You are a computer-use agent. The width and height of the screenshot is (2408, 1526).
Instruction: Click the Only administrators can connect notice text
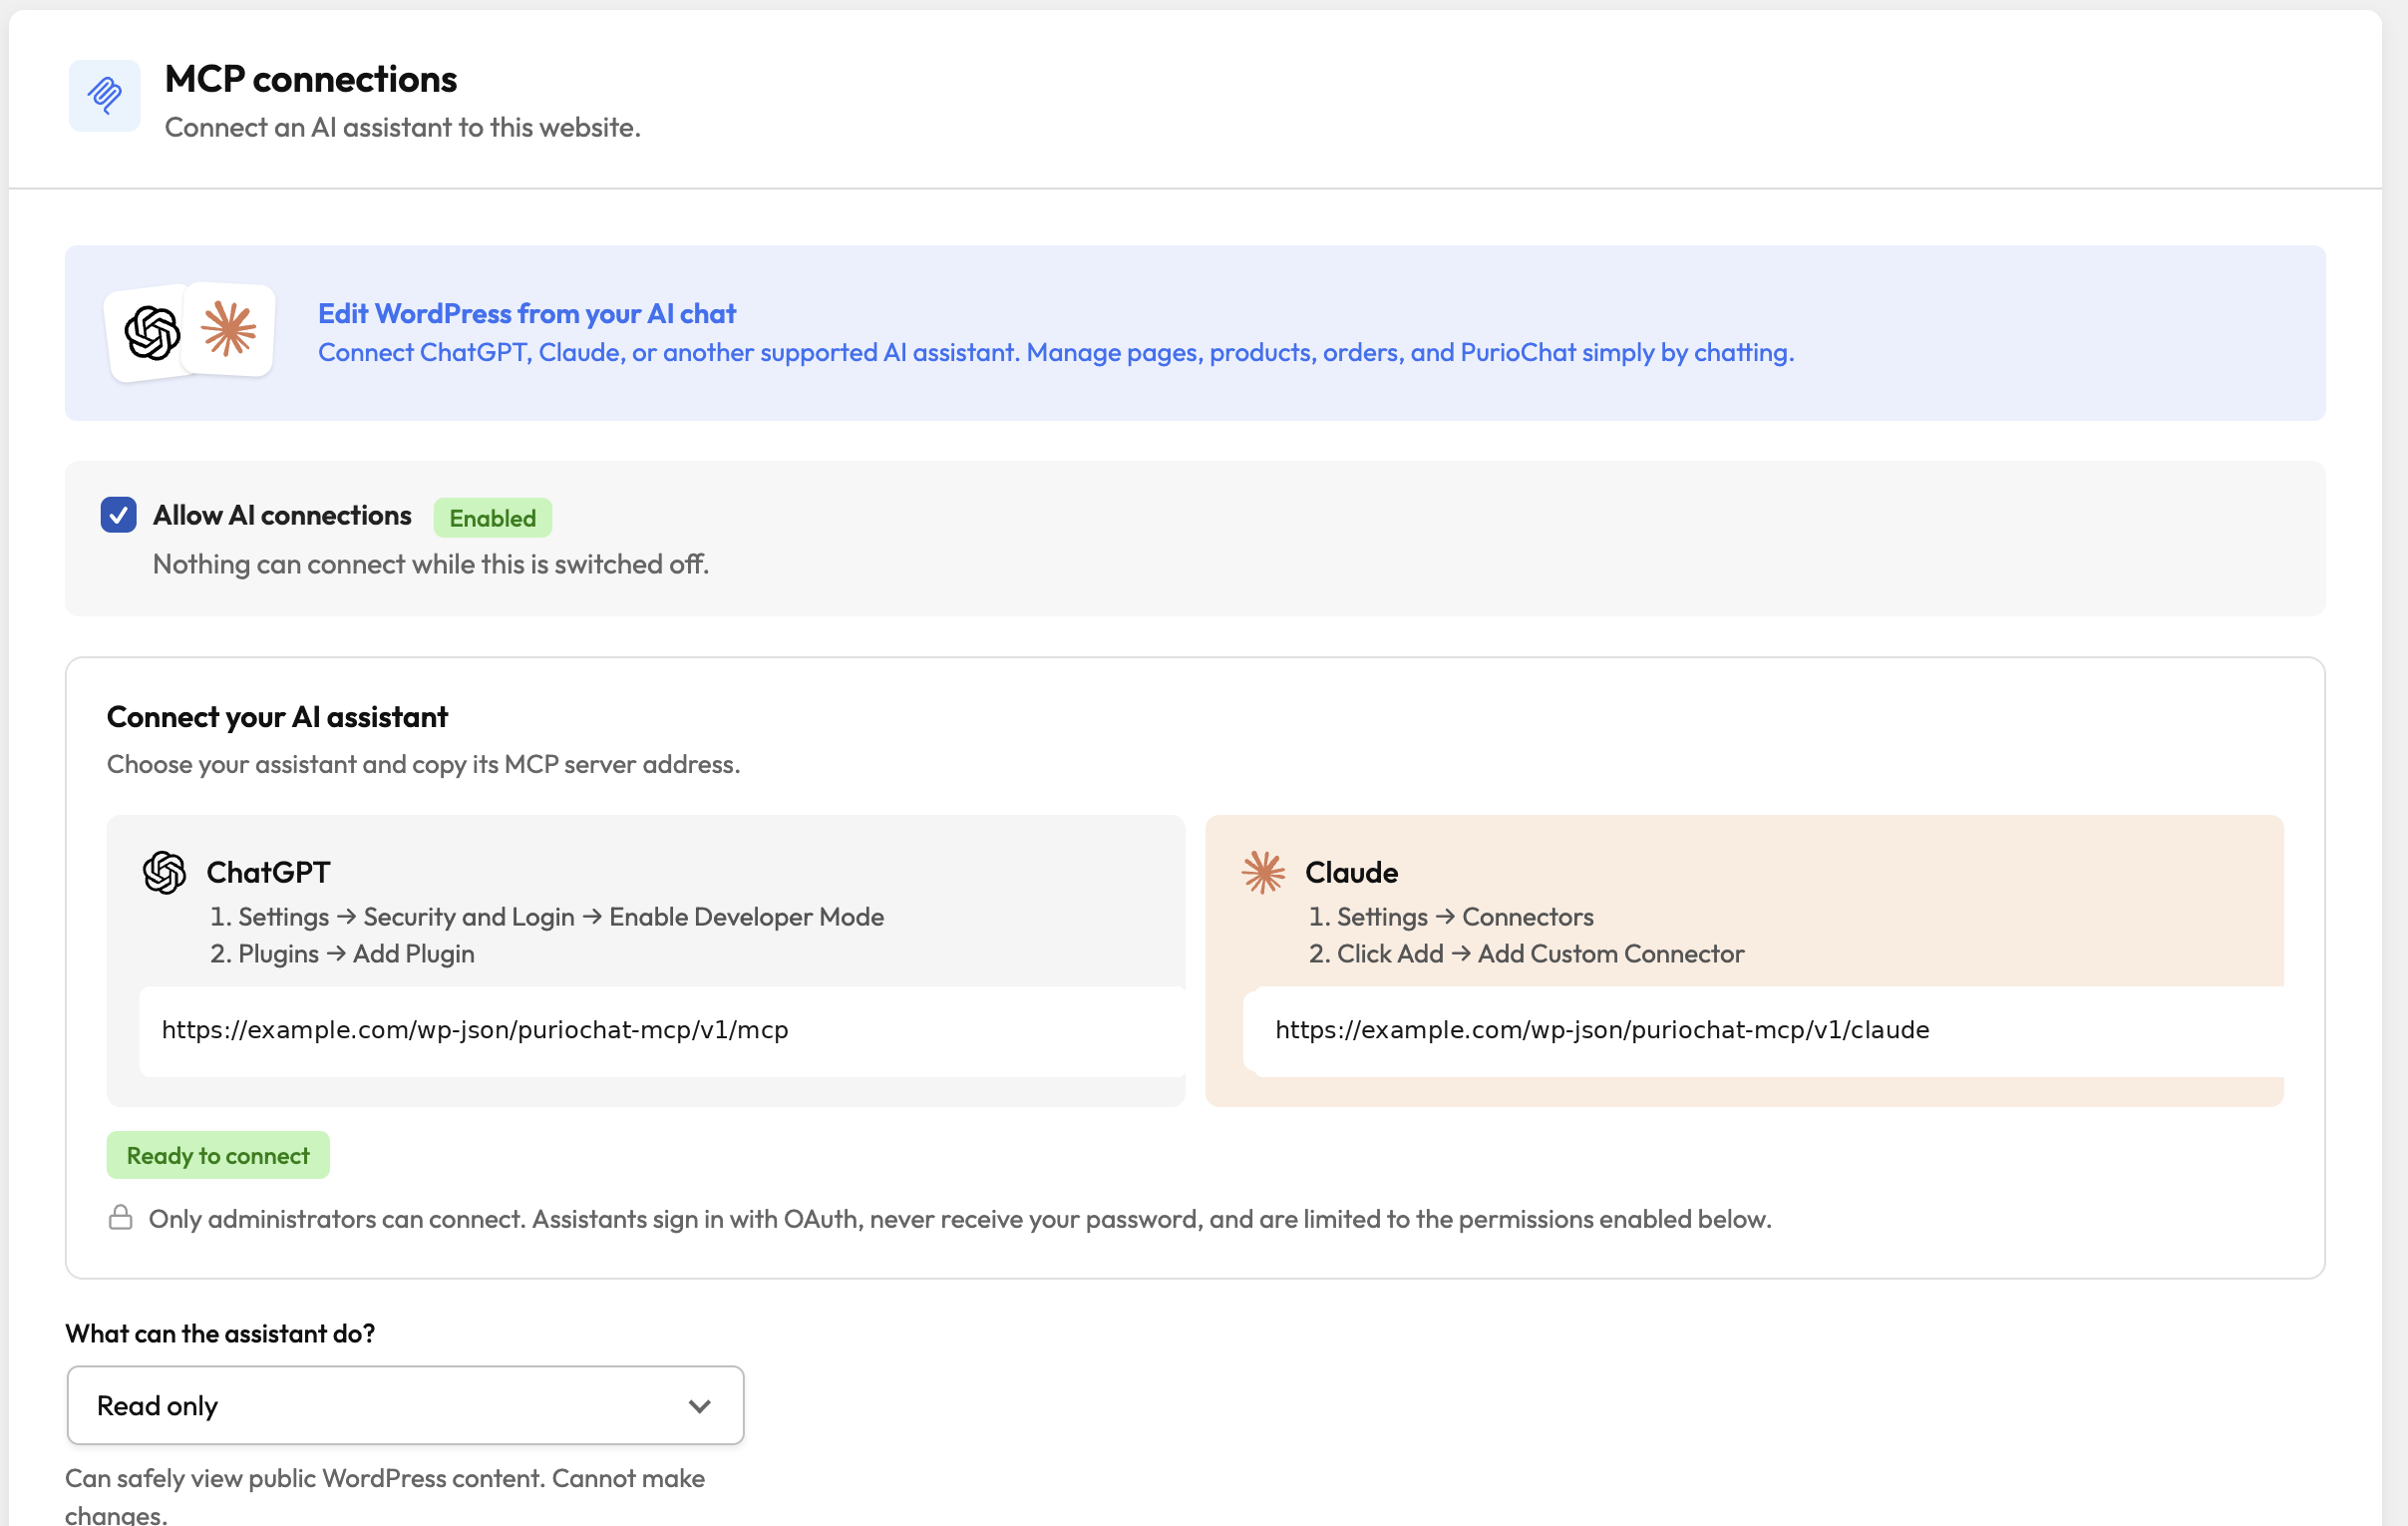(960, 1219)
